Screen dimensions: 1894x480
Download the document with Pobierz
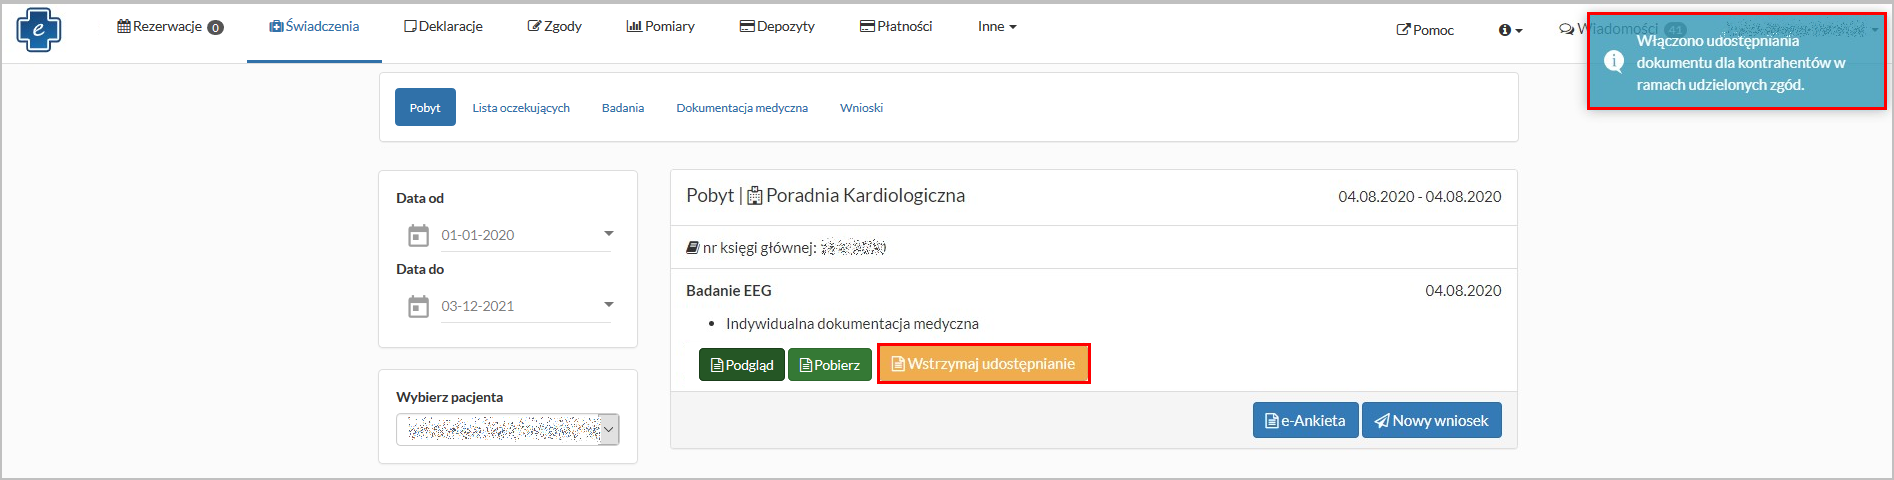[829, 365]
